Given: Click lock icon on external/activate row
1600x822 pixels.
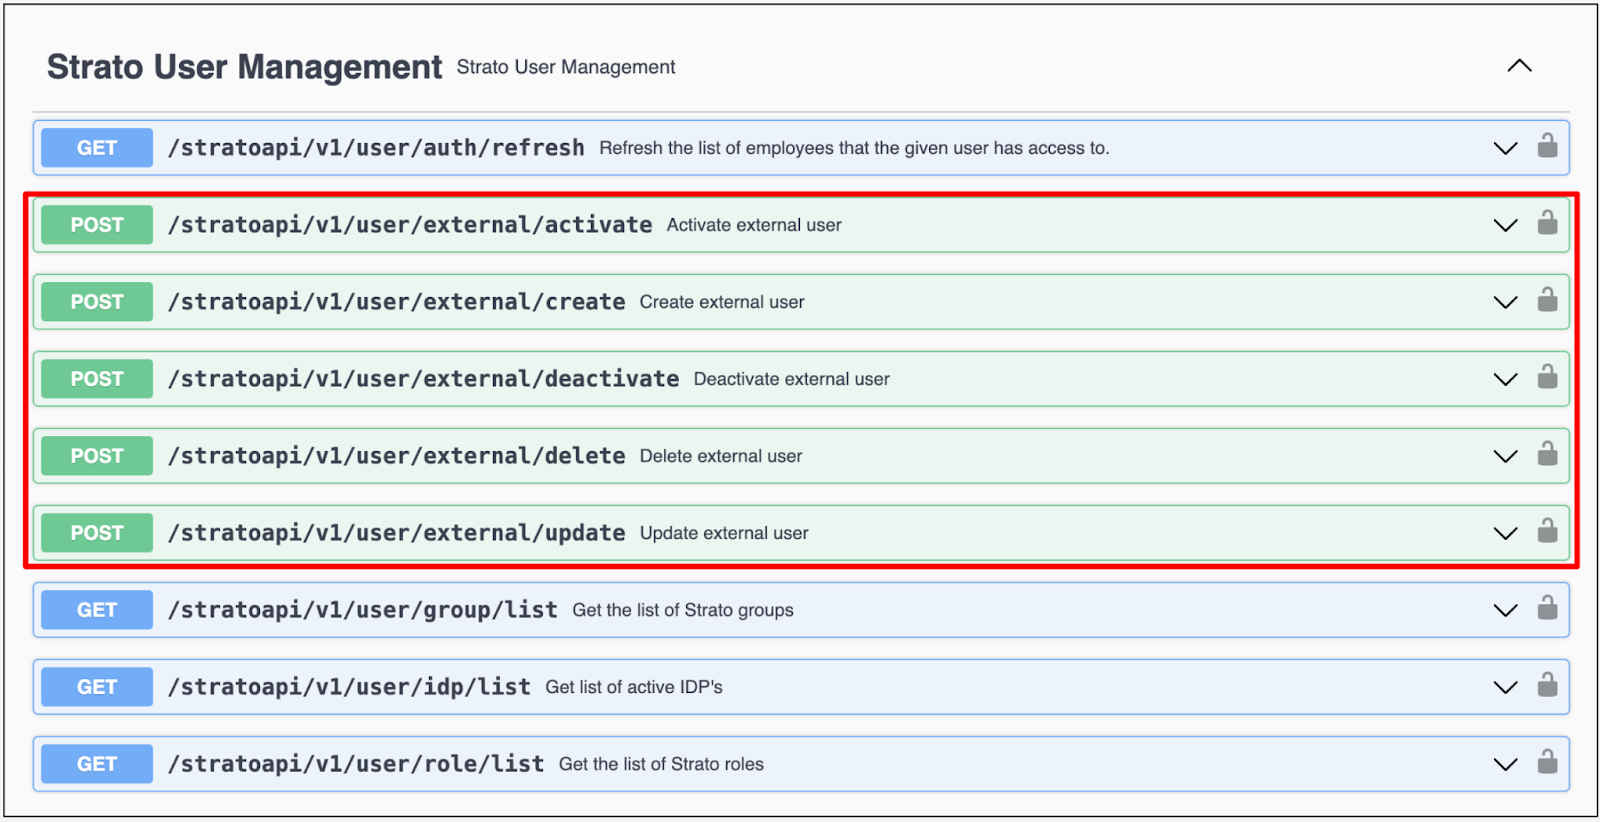Looking at the screenshot, I should (x=1547, y=224).
